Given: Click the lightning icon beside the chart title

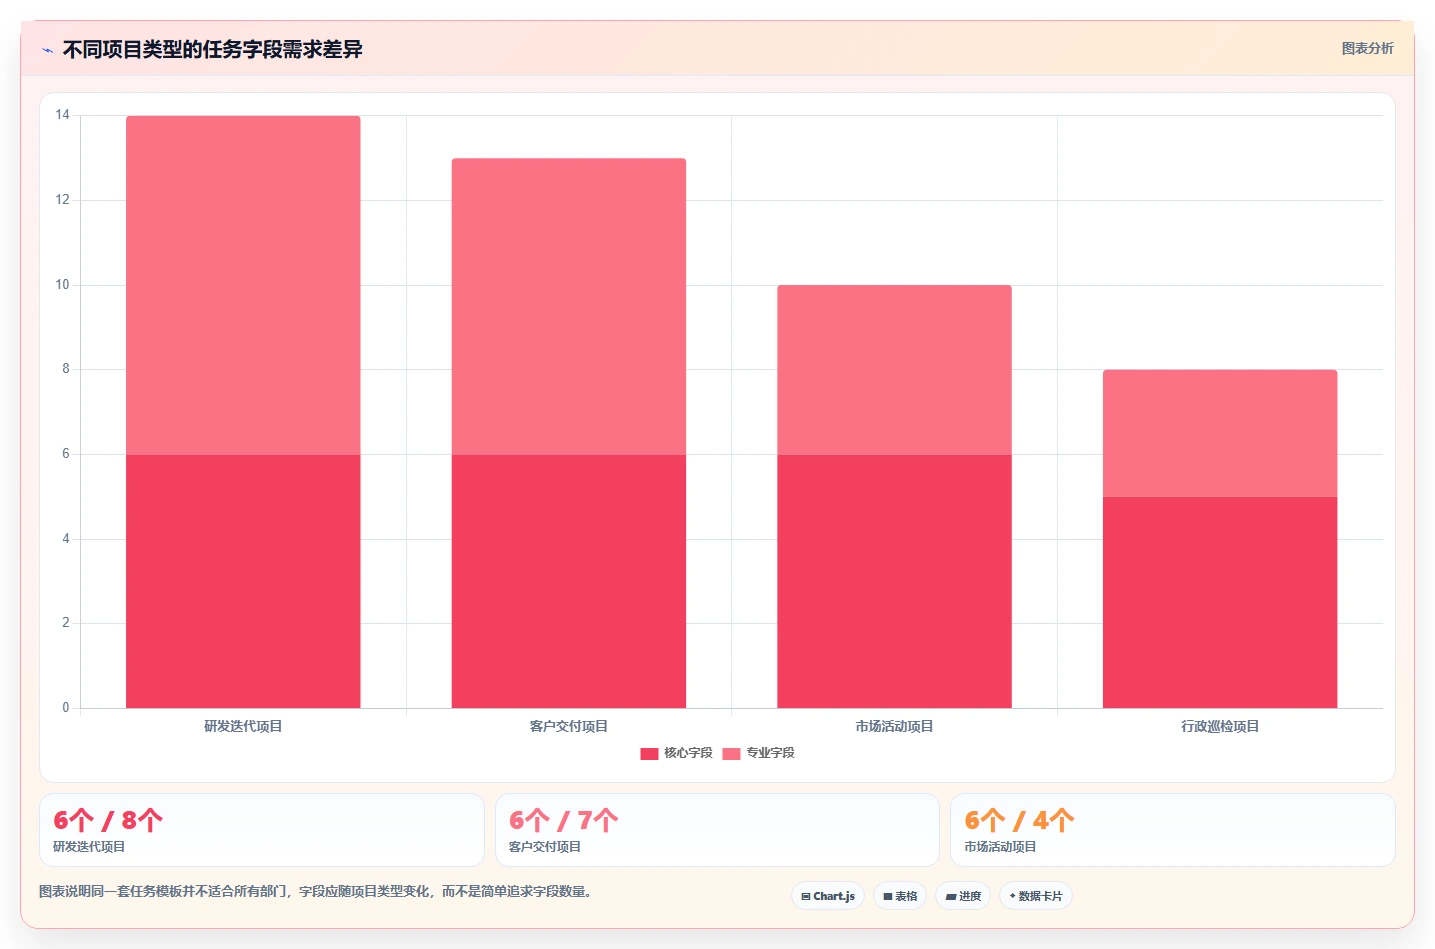Looking at the screenshot, I should 47,50.
